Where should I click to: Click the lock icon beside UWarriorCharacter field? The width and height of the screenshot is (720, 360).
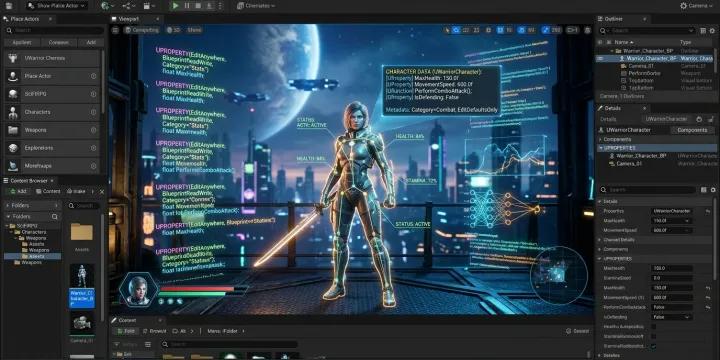pos(699,119)
